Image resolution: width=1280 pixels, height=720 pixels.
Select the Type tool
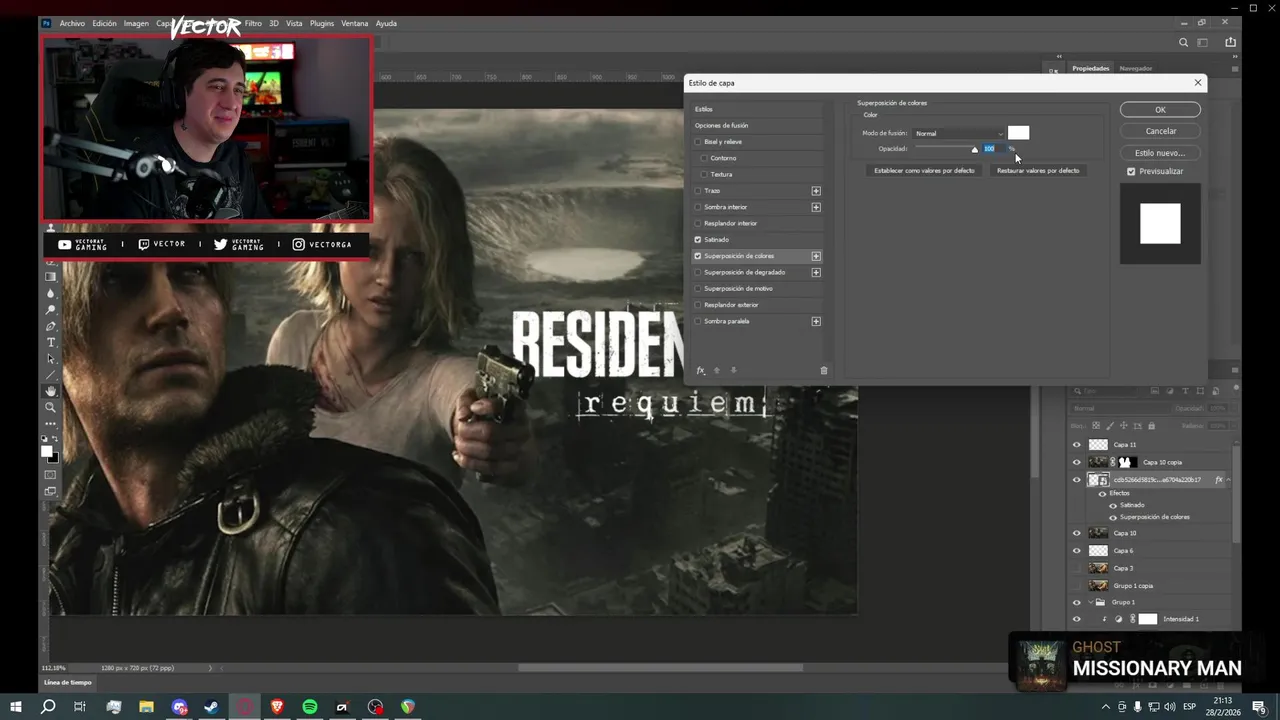51,342
